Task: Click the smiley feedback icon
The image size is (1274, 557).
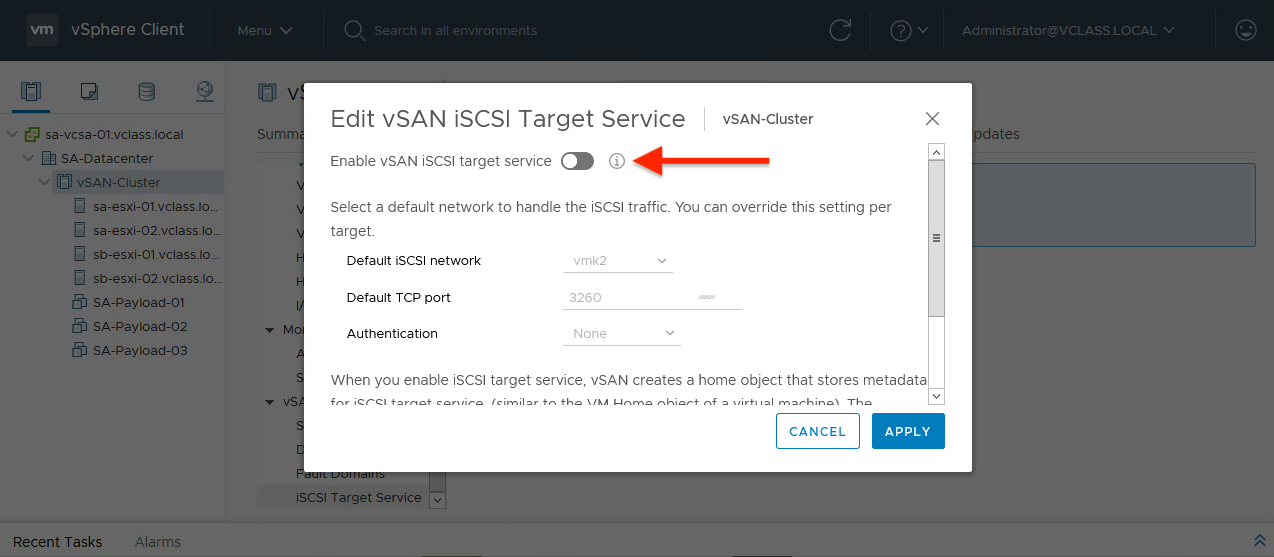Action: pos(1245,30)
